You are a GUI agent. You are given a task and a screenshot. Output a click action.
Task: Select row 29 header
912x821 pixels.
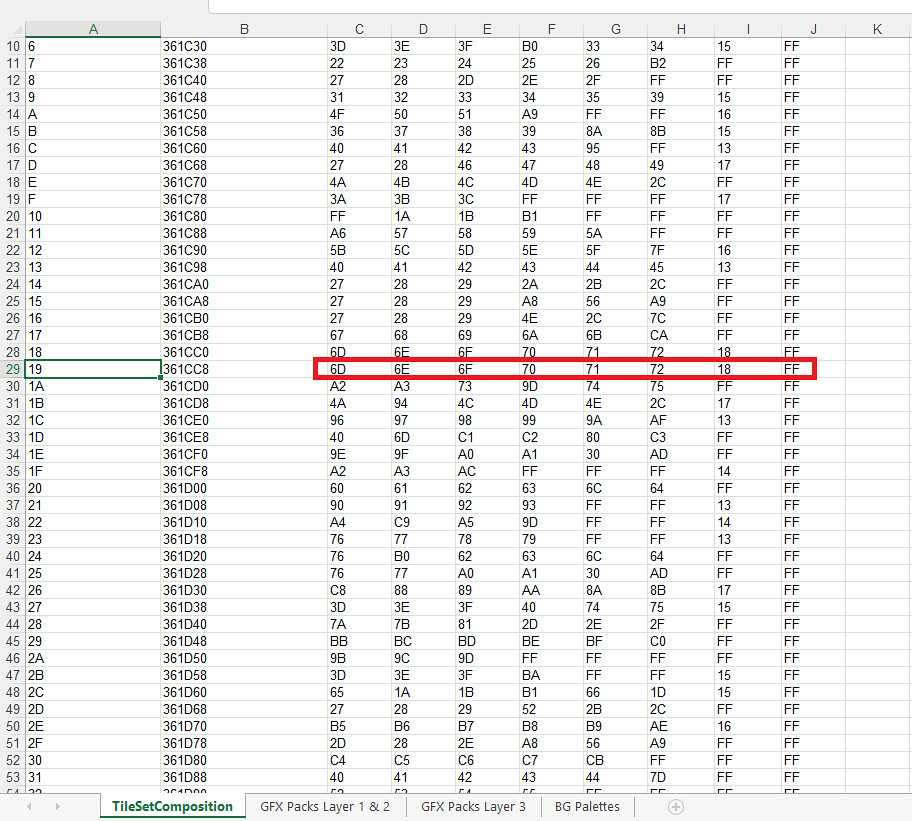pos(12,369)
